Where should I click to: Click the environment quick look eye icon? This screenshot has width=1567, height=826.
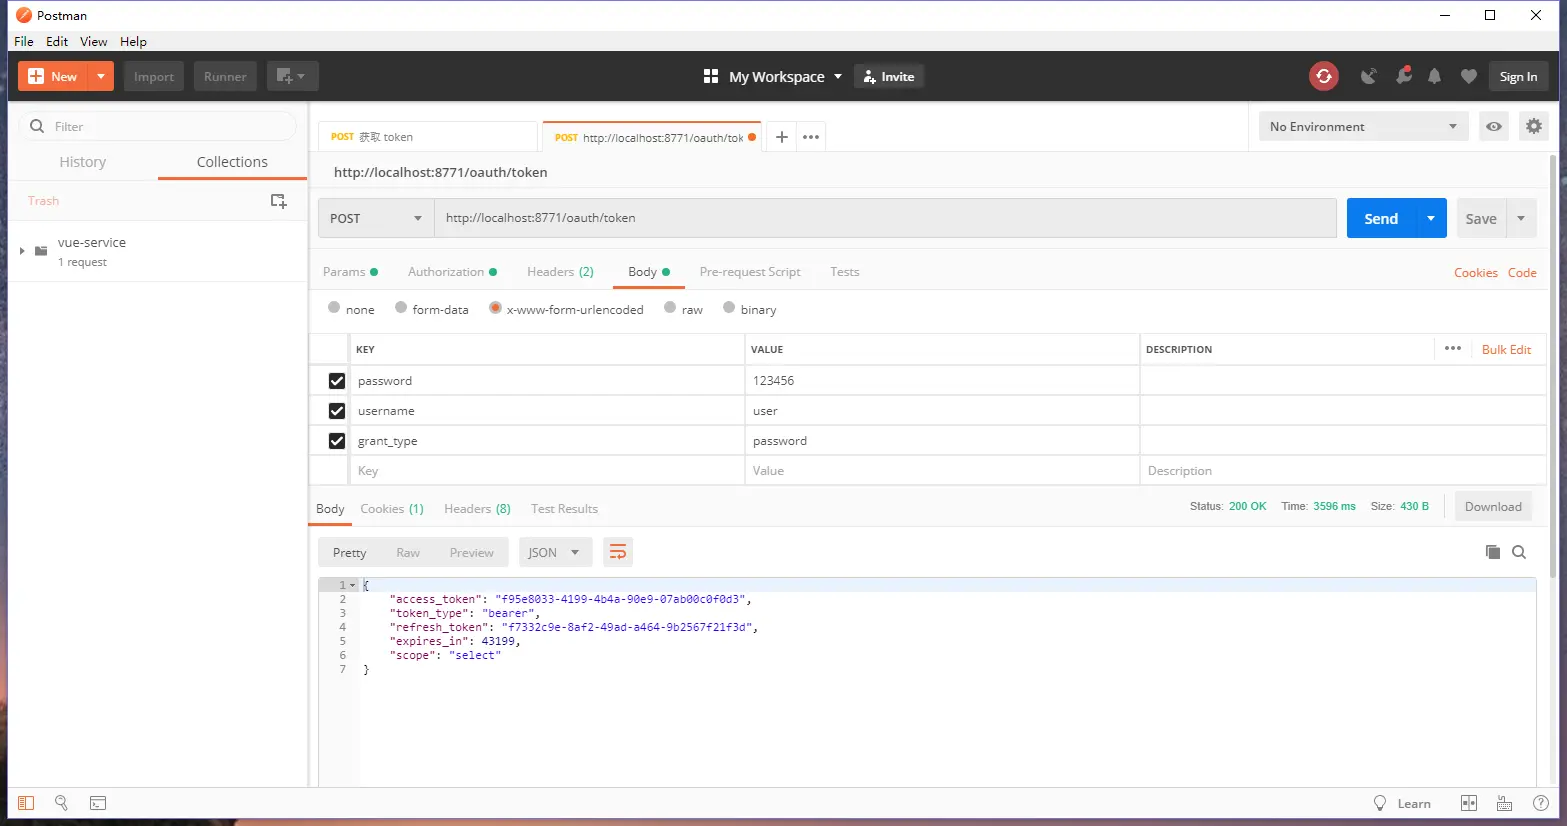(1493, 126)
